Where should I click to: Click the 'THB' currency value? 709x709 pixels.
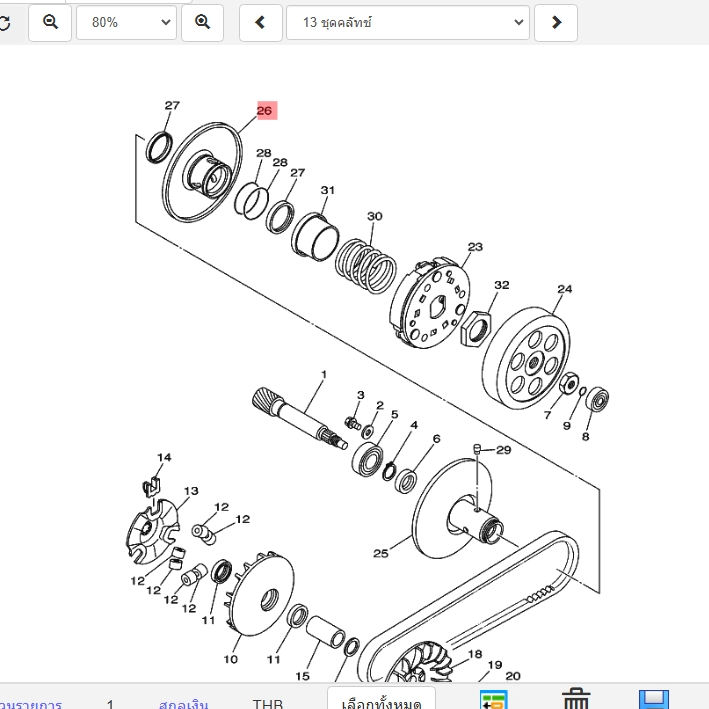click(x=268, y=704)
